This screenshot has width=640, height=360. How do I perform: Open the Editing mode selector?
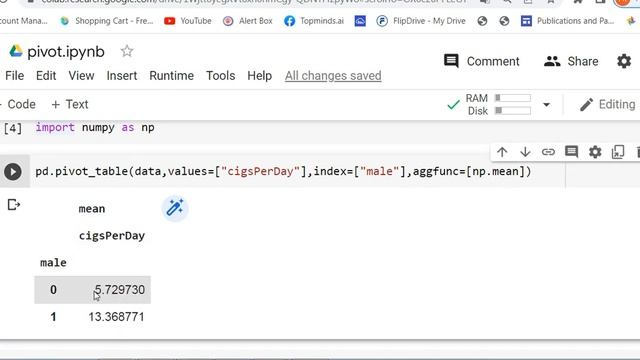point(607,104)
